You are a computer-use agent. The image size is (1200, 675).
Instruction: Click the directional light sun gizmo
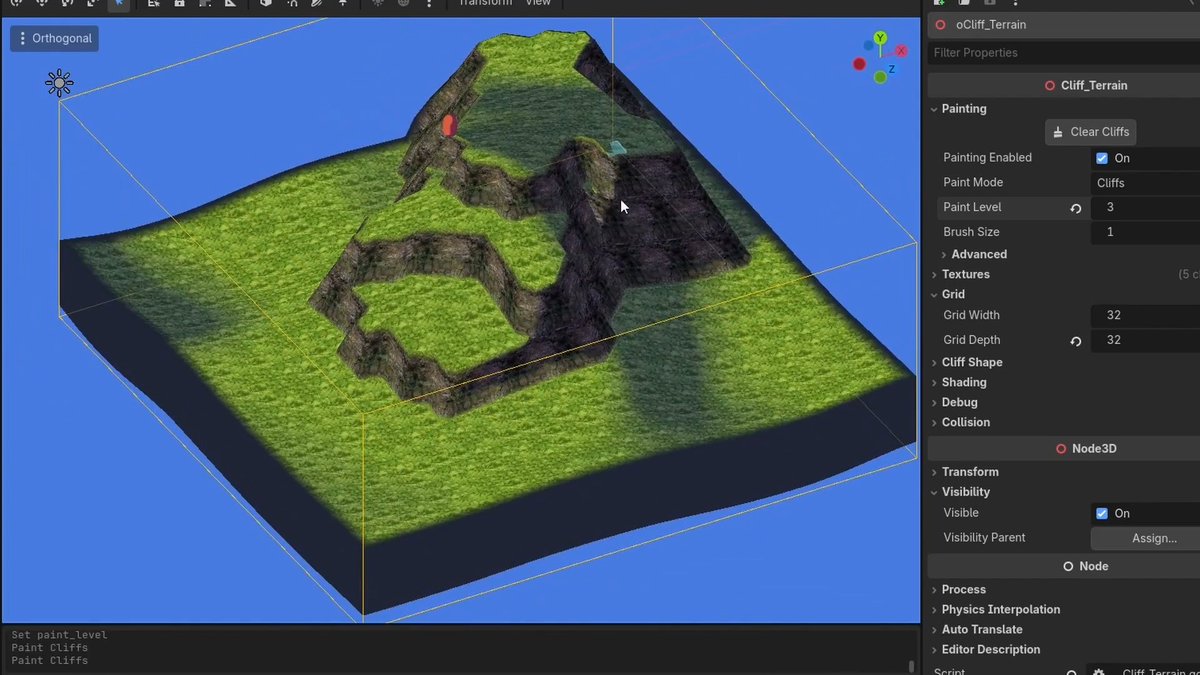[59, 83]
